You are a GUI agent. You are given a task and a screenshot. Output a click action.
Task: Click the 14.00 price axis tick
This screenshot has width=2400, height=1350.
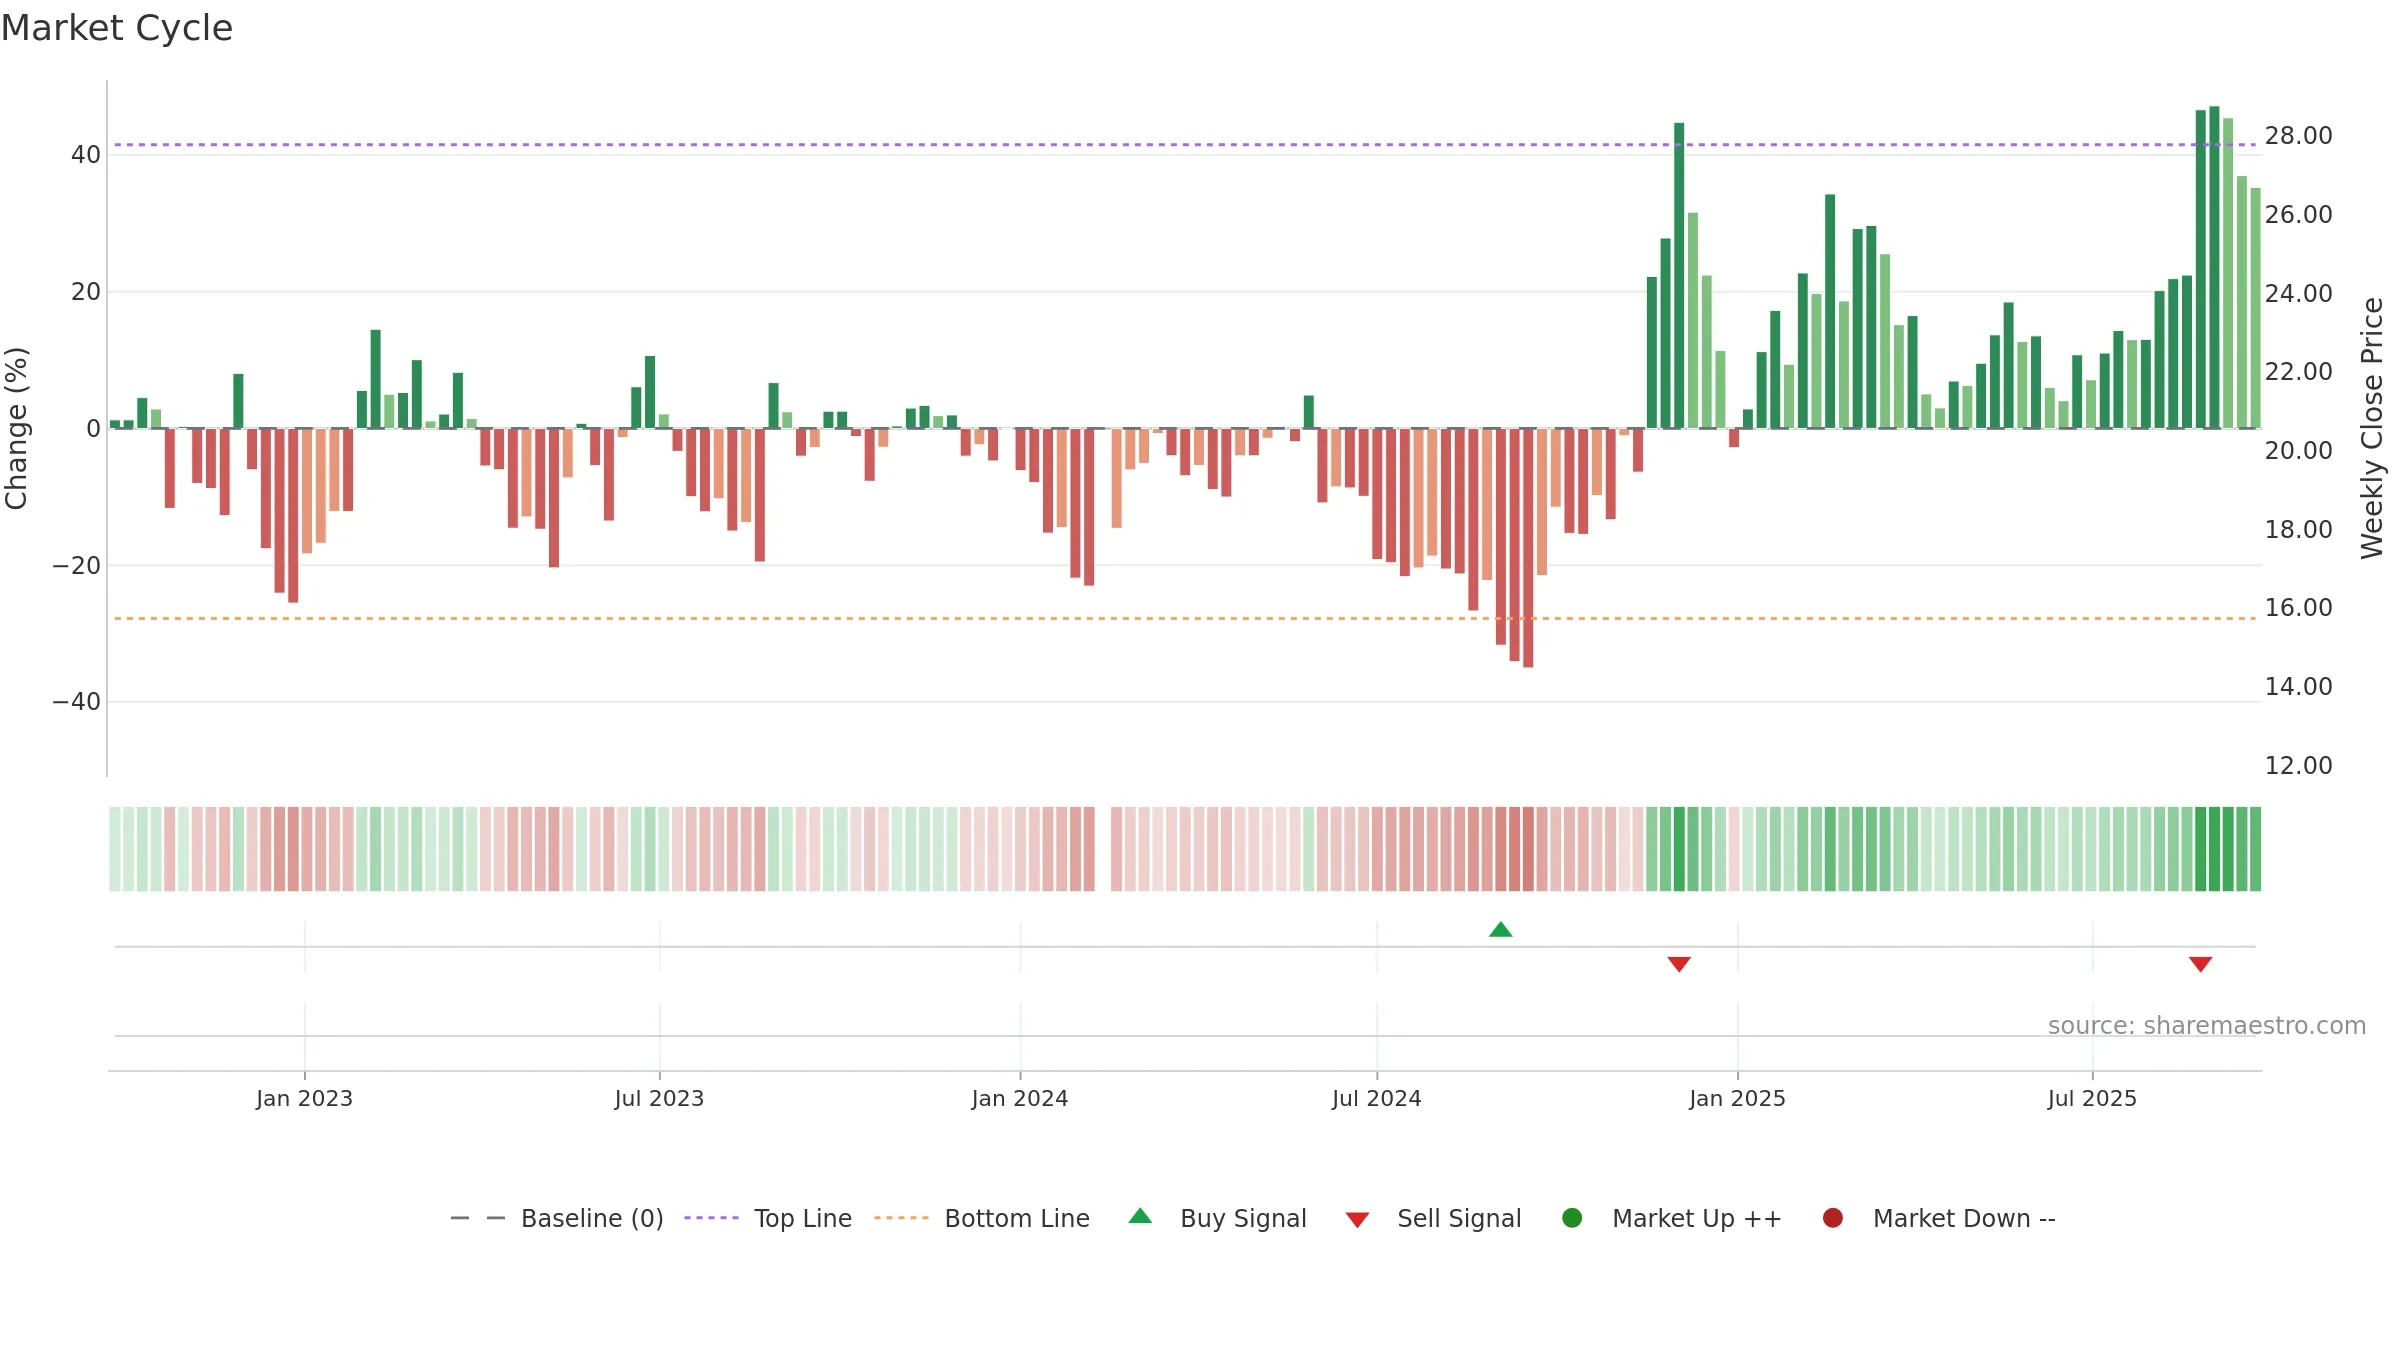2298,686
